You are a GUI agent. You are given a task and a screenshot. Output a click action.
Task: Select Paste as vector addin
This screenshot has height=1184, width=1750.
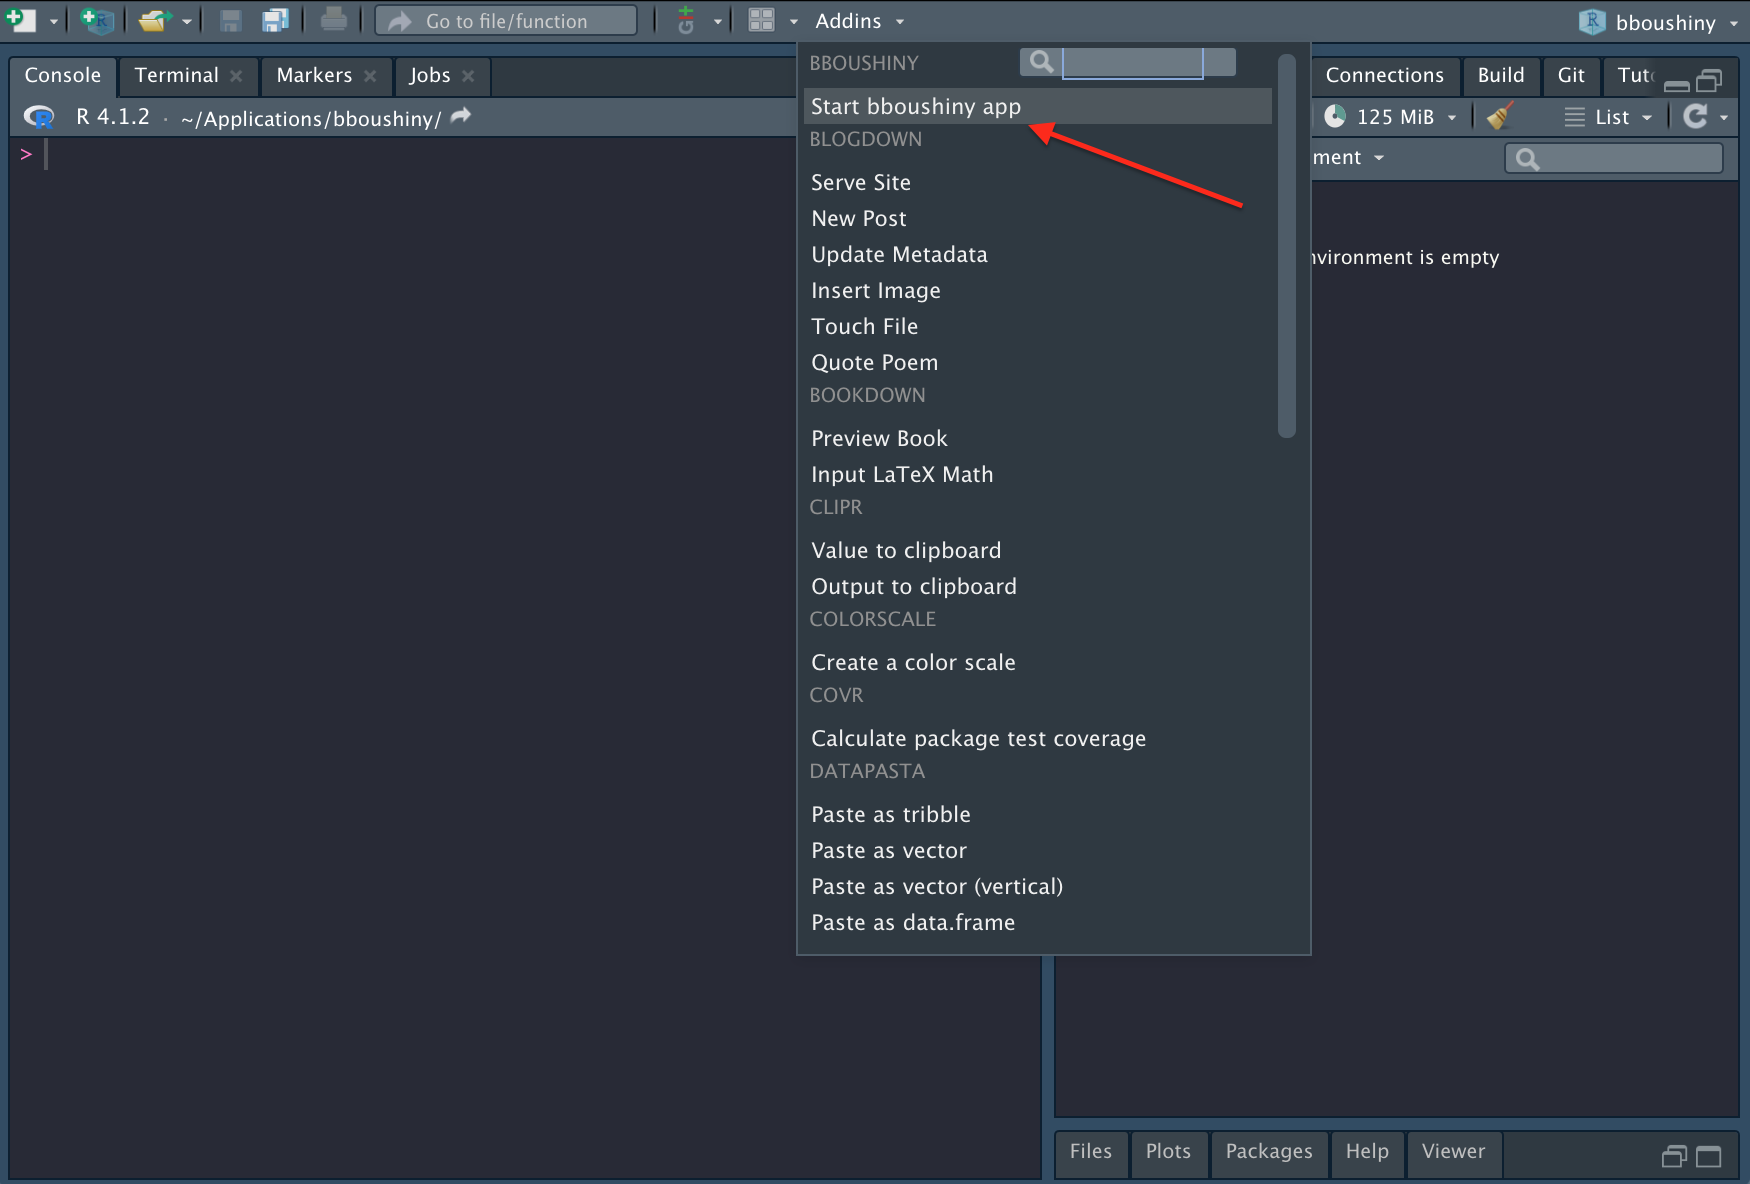click(1037, 850)
